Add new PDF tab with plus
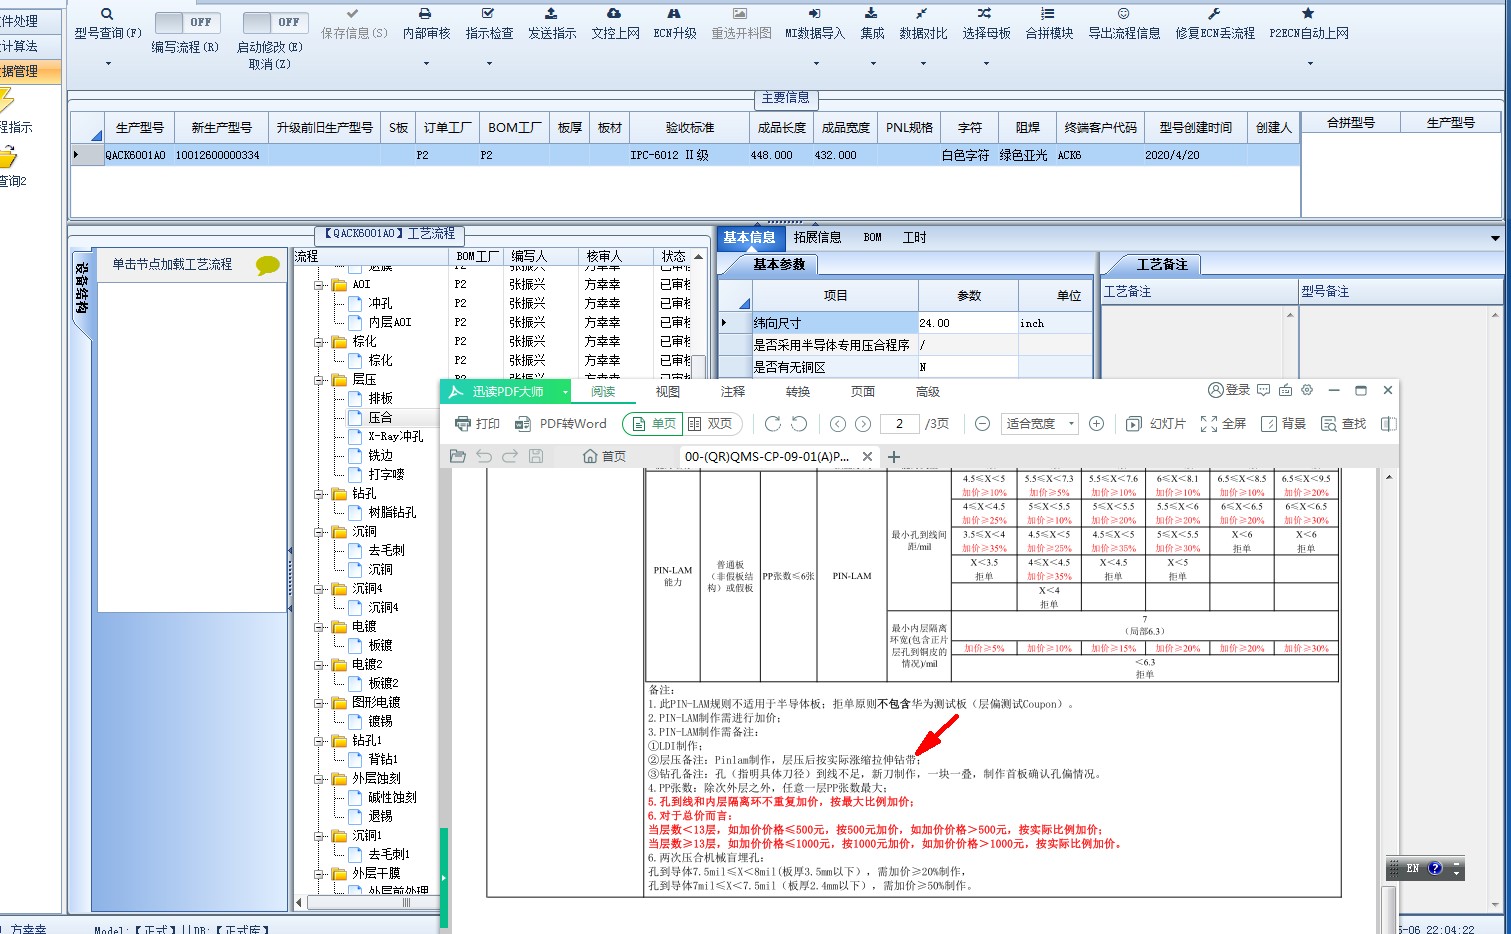The height and width of the screenshot is (934, 1511). click(x=894, y=457)
